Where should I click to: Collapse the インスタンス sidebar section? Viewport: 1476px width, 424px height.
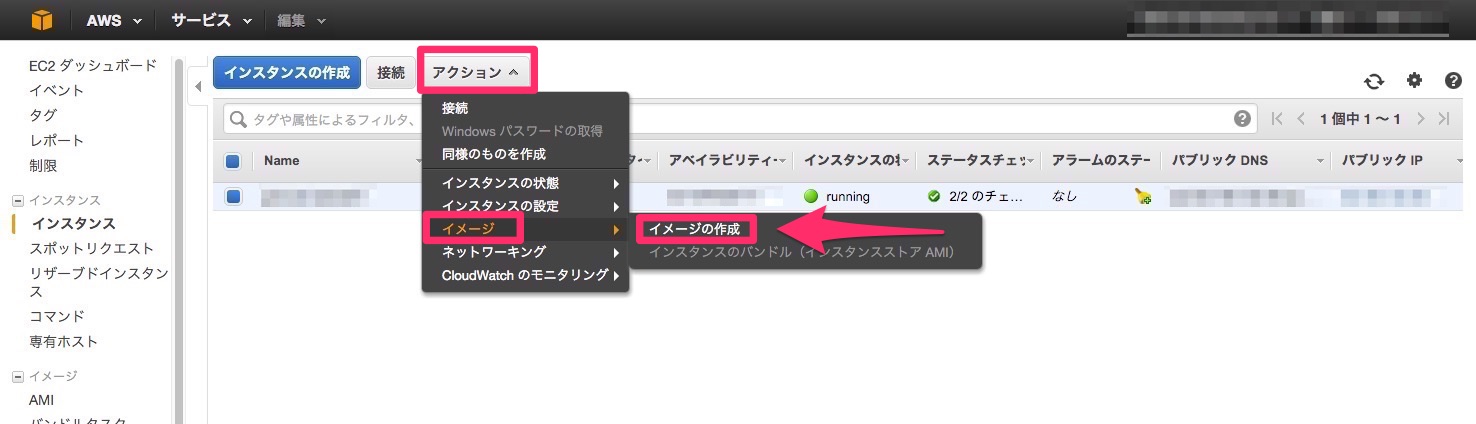[x=17, y=200]
